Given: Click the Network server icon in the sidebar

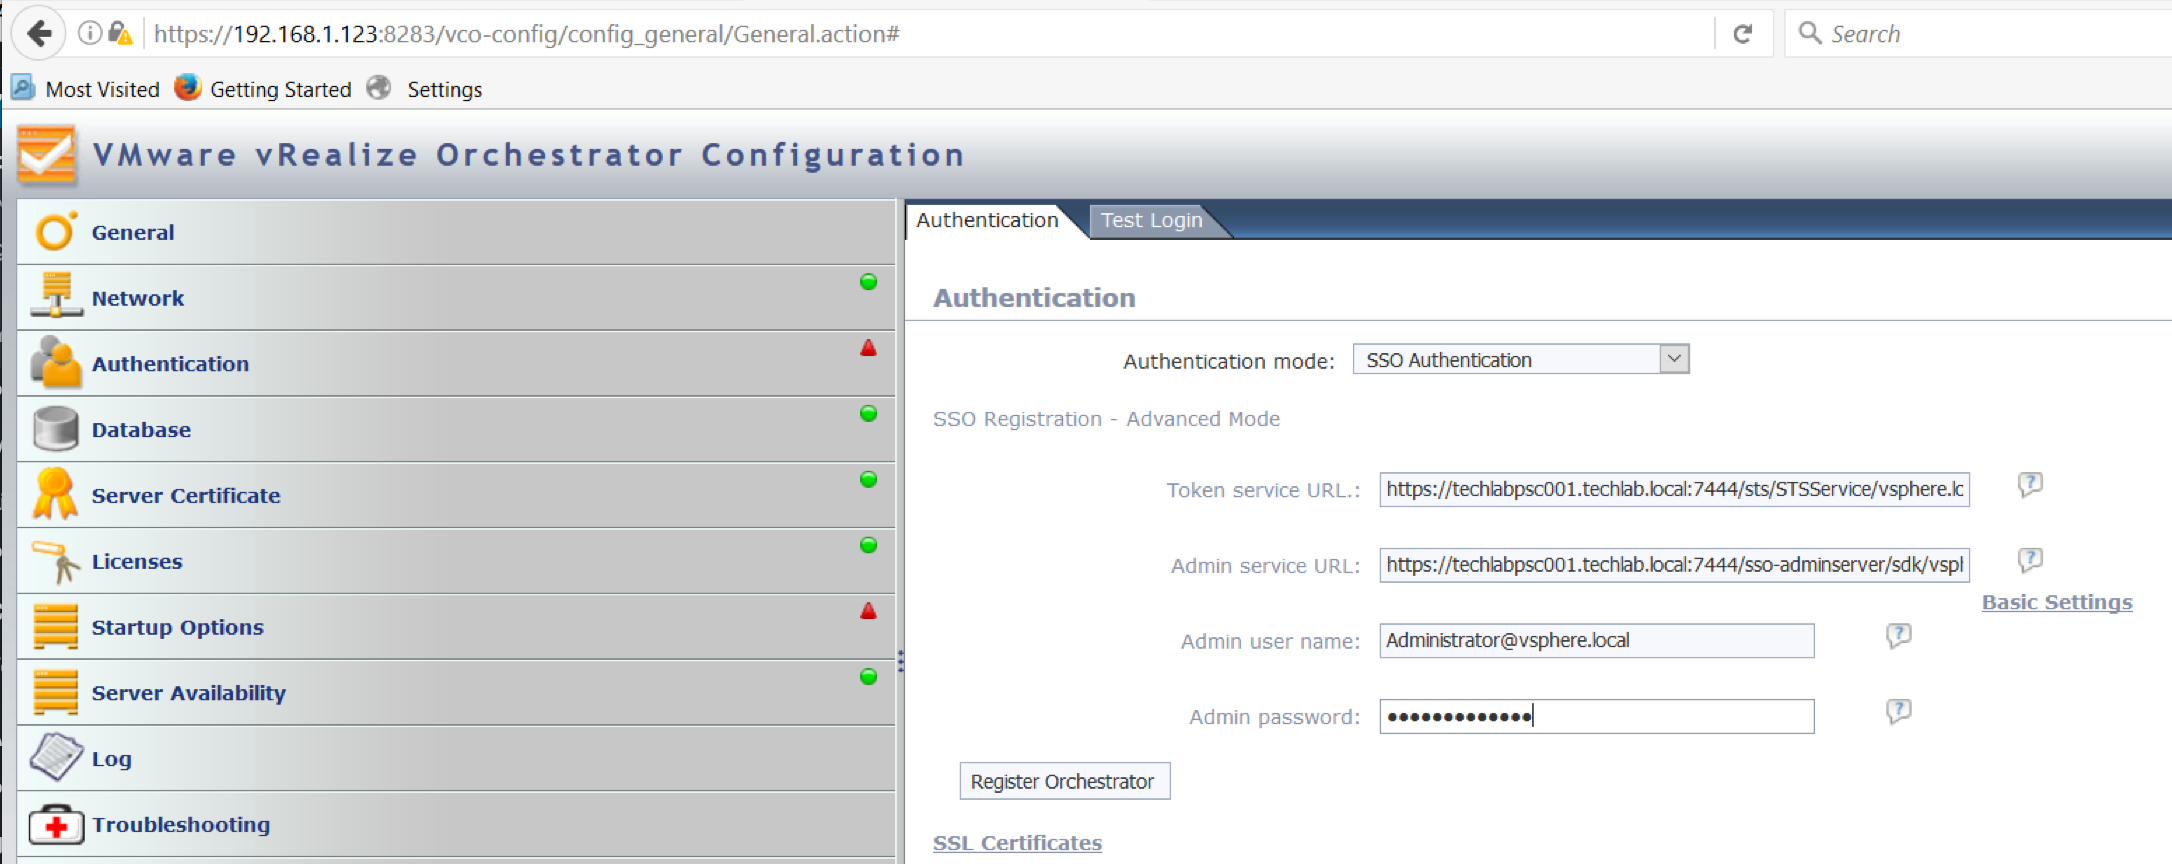Looking at the screenshot, I should tap(56, 296).
